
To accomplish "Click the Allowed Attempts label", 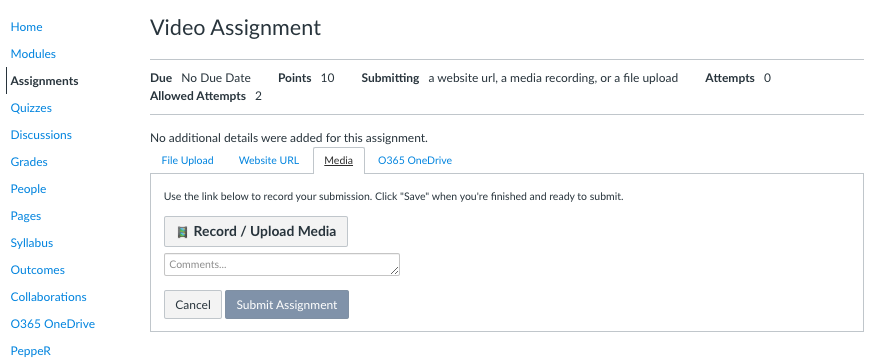I will point(198,96).
